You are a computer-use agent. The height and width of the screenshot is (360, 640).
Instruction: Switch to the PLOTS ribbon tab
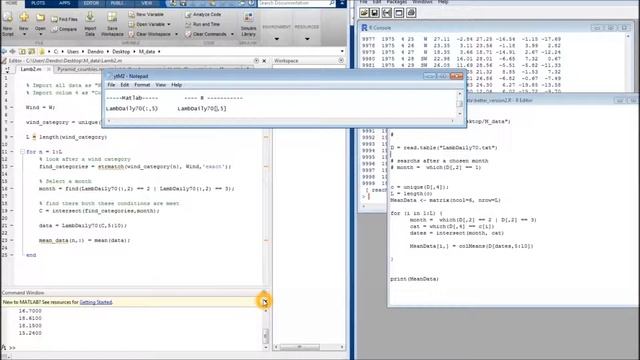tap(38, 3)
